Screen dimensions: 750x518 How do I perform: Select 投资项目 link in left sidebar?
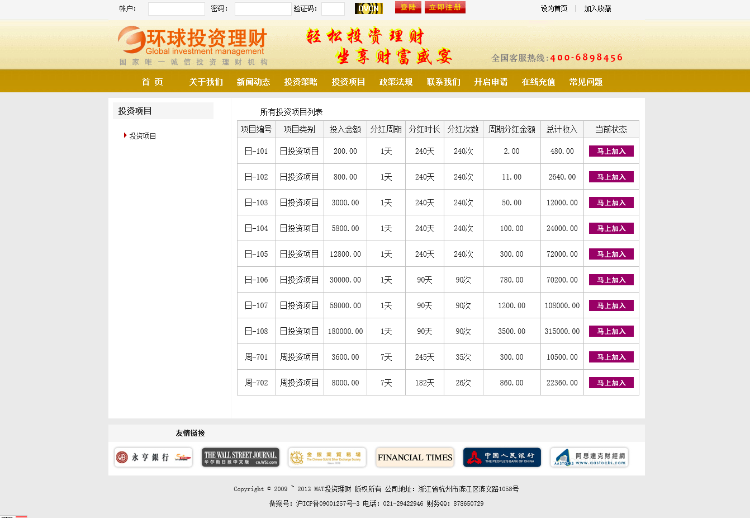[x=142, y=136]
